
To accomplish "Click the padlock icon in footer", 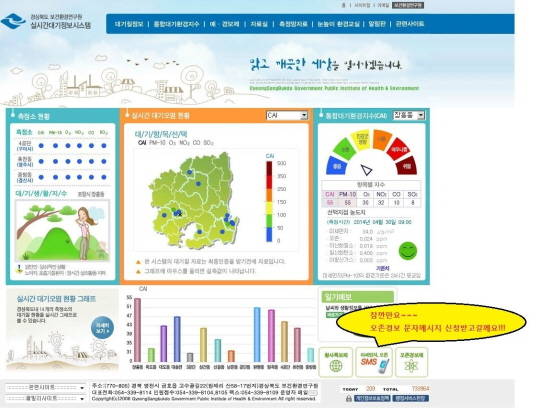I will (349, 398).
